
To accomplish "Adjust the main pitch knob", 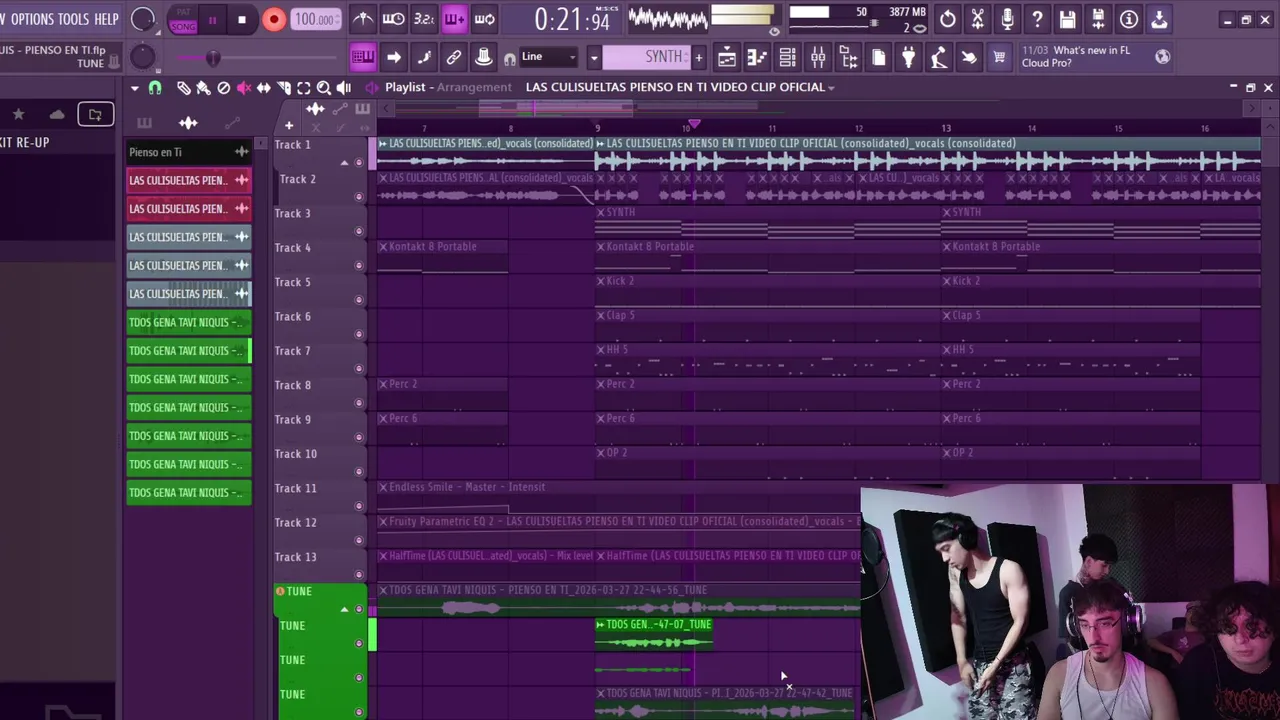I will [143, 57].
